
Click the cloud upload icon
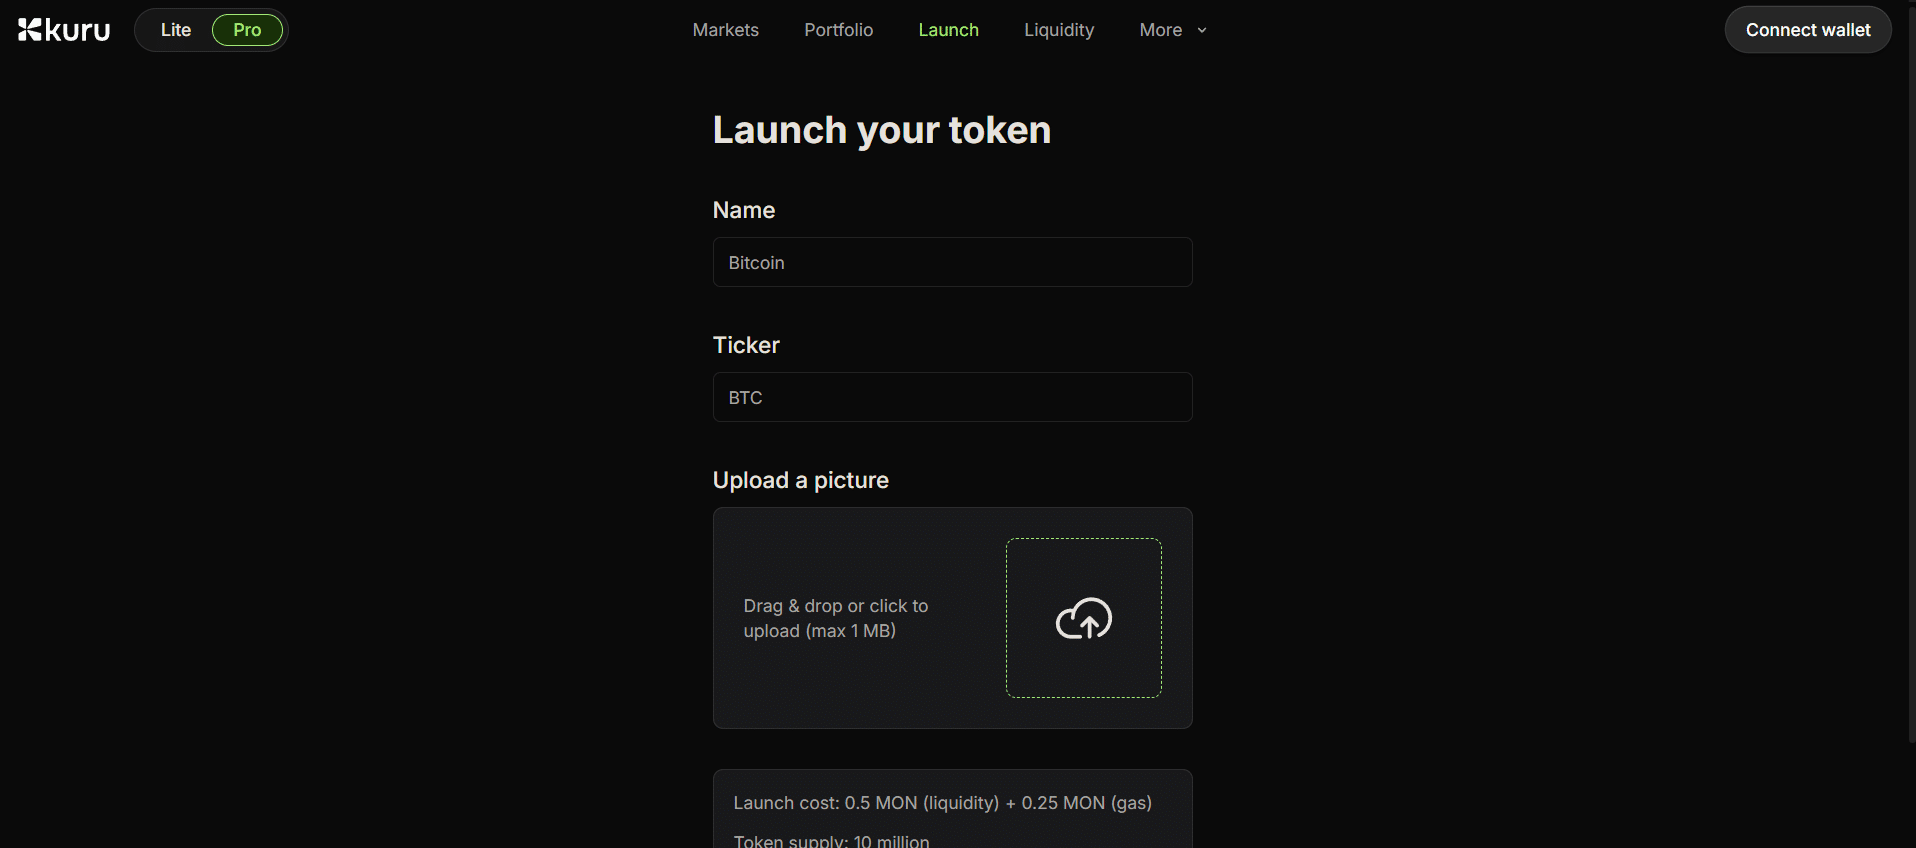point(1084,619)
